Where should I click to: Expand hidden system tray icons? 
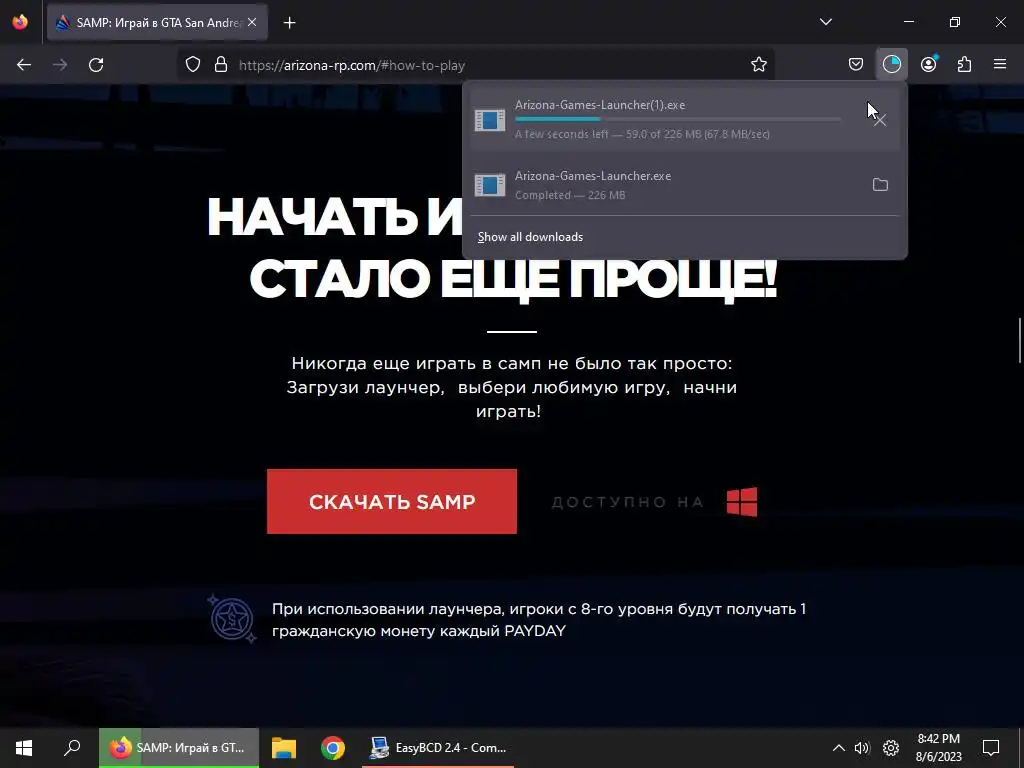pos(839,748)
